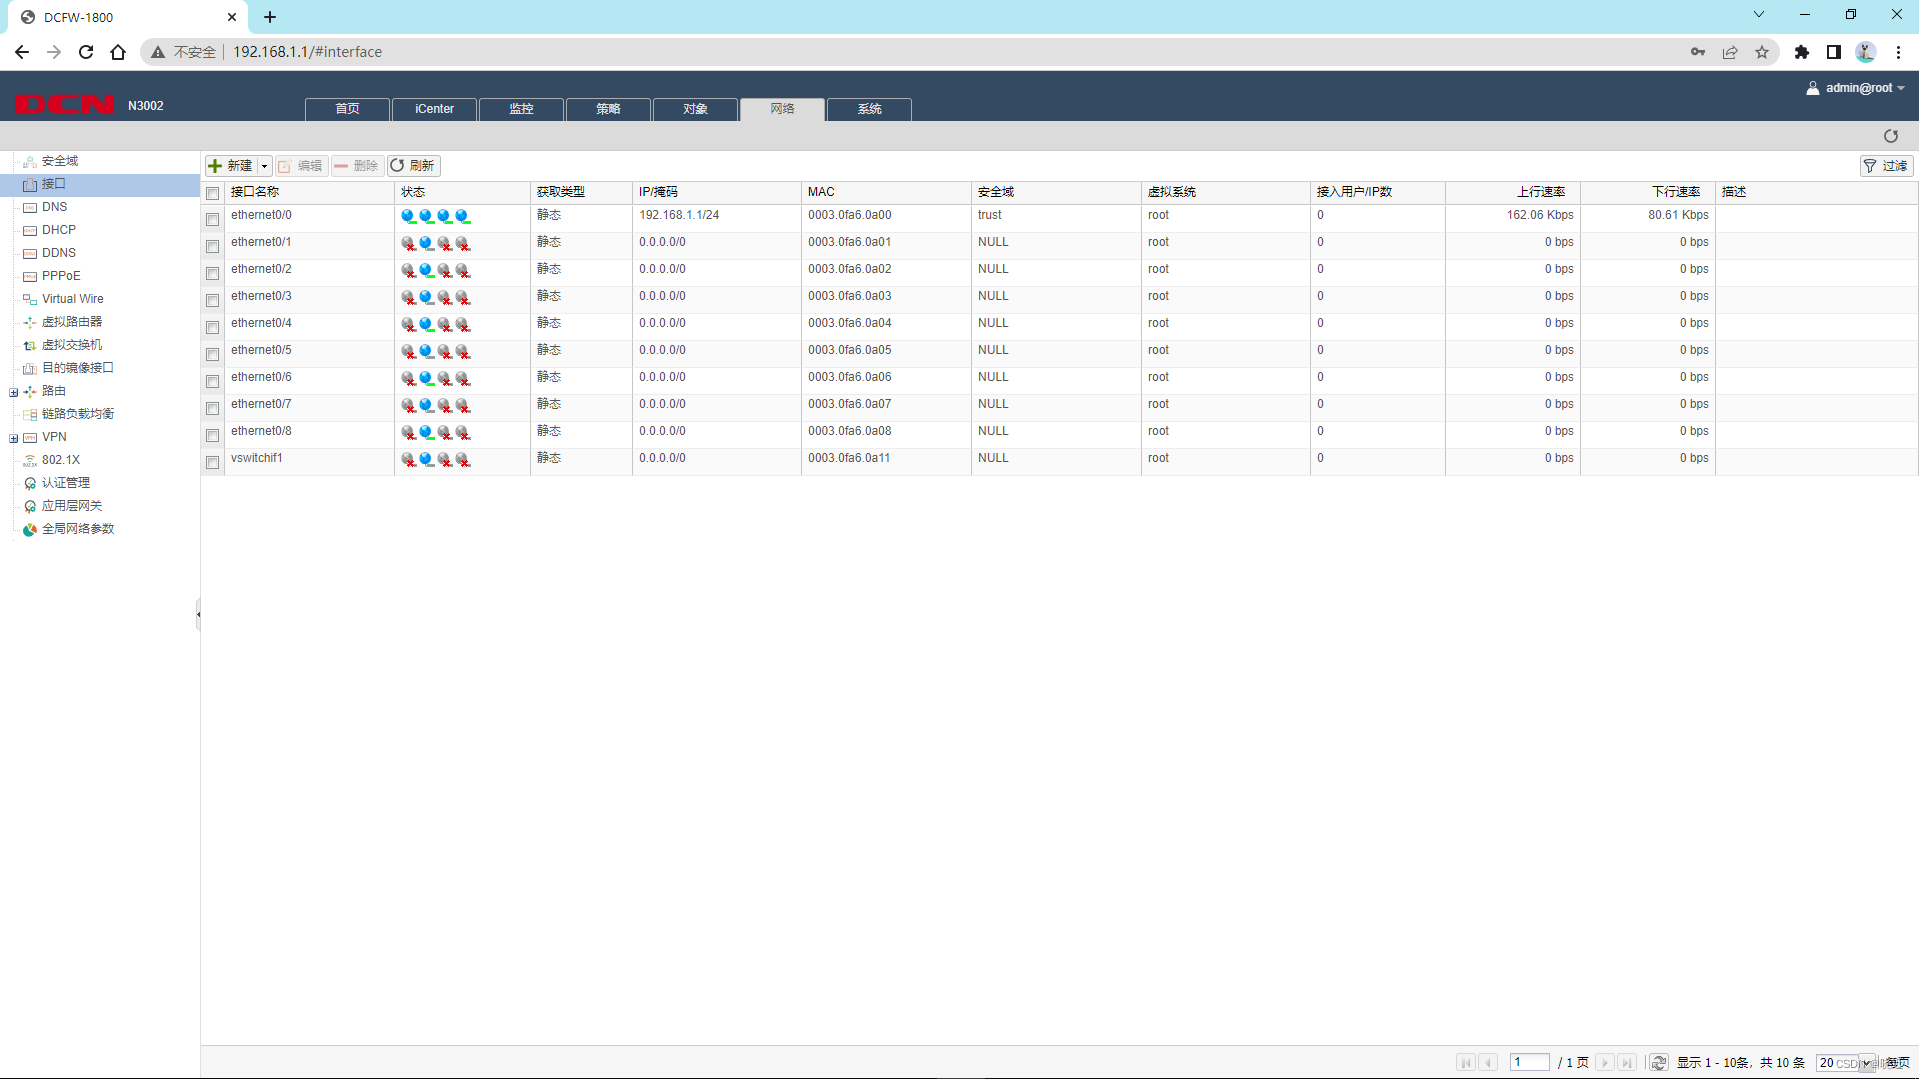Sort by the 接口名称 column header
Screen dimensions: 1919x1079
click(x=309, y=192)
